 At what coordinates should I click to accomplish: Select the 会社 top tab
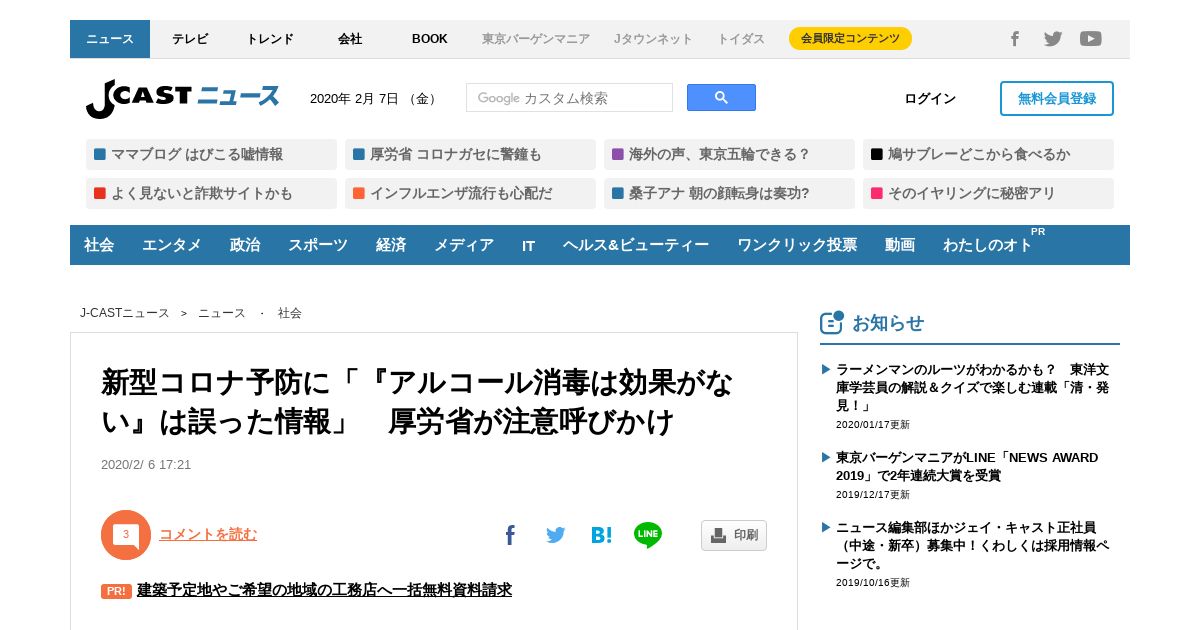coord(350,39)
